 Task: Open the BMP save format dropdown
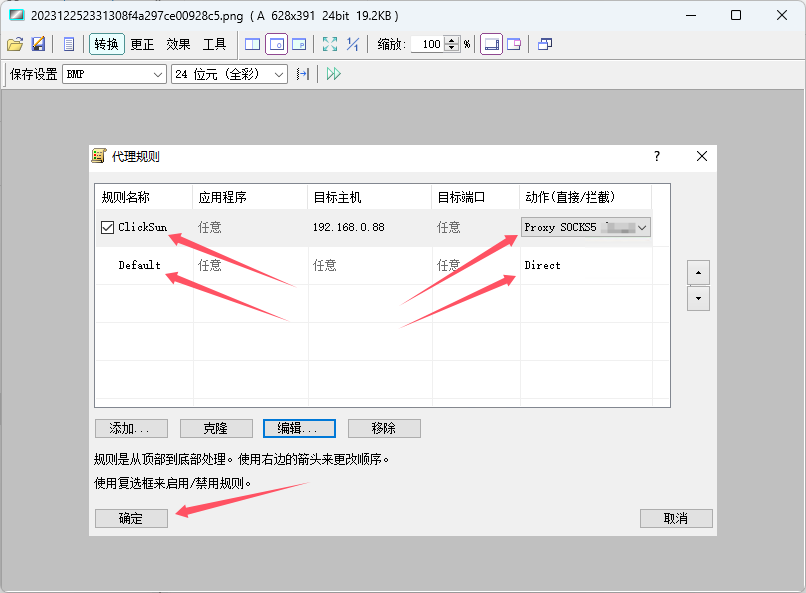pos(115,74)
